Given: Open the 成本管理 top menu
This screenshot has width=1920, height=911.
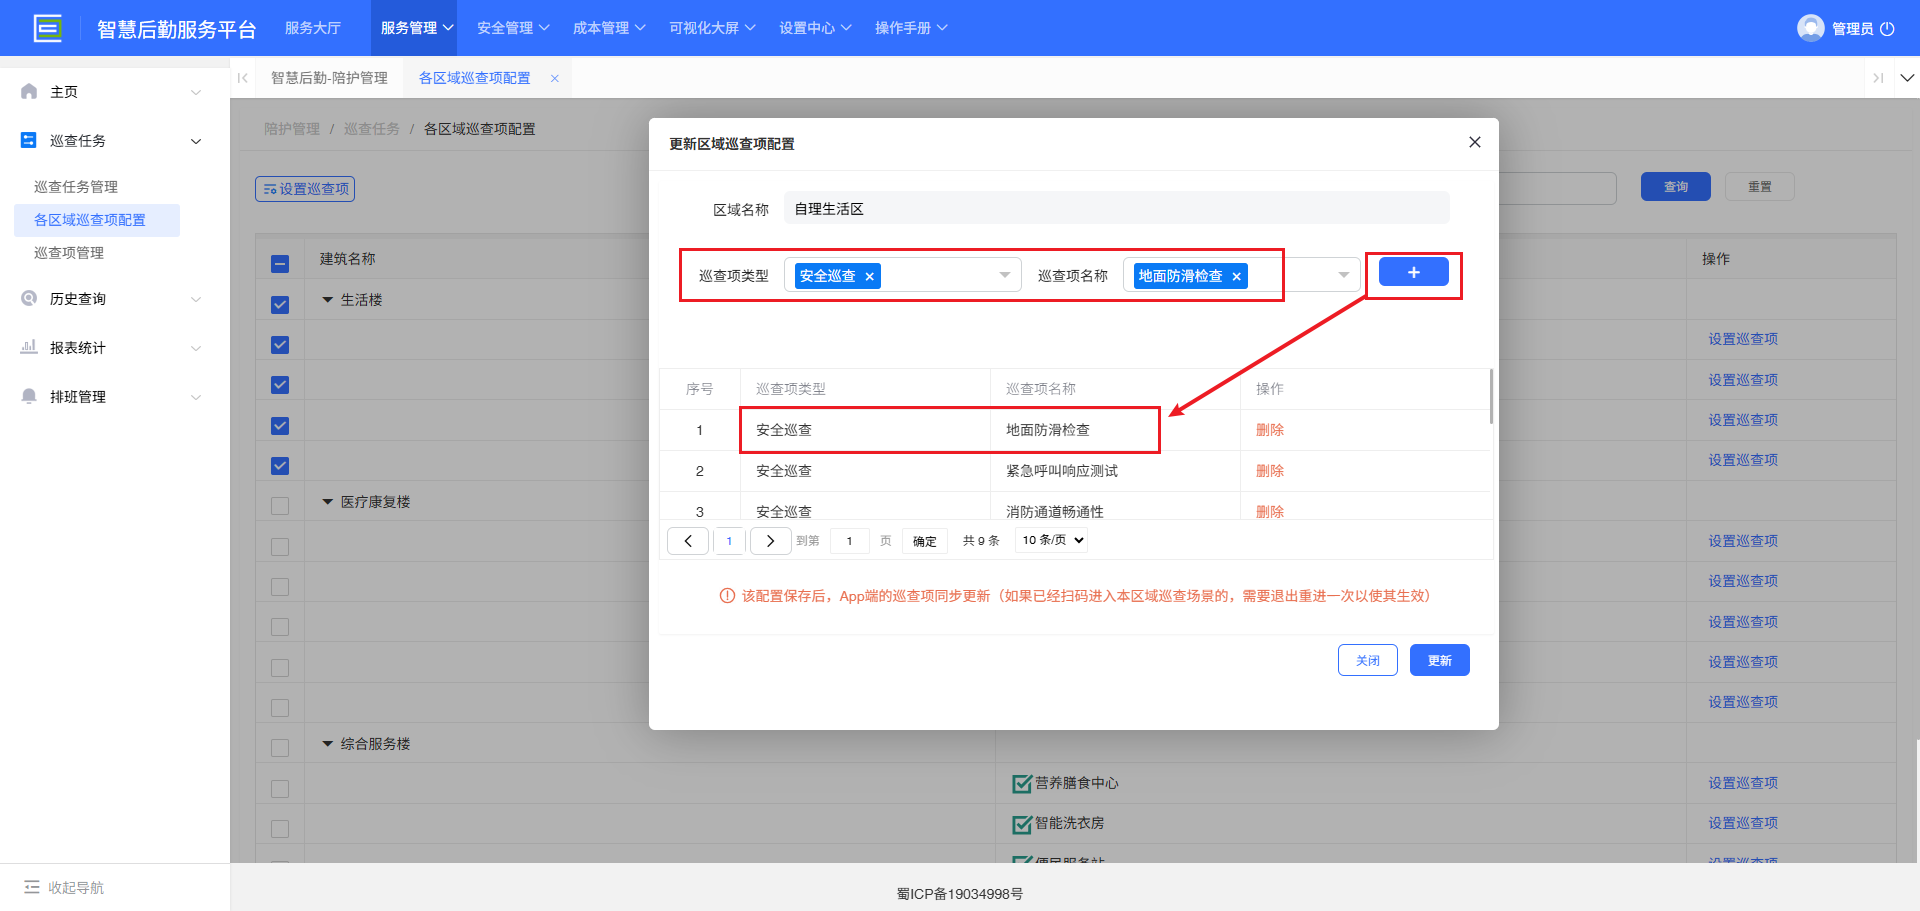Looking at the screenshot, I should click(x=609, y=28).
